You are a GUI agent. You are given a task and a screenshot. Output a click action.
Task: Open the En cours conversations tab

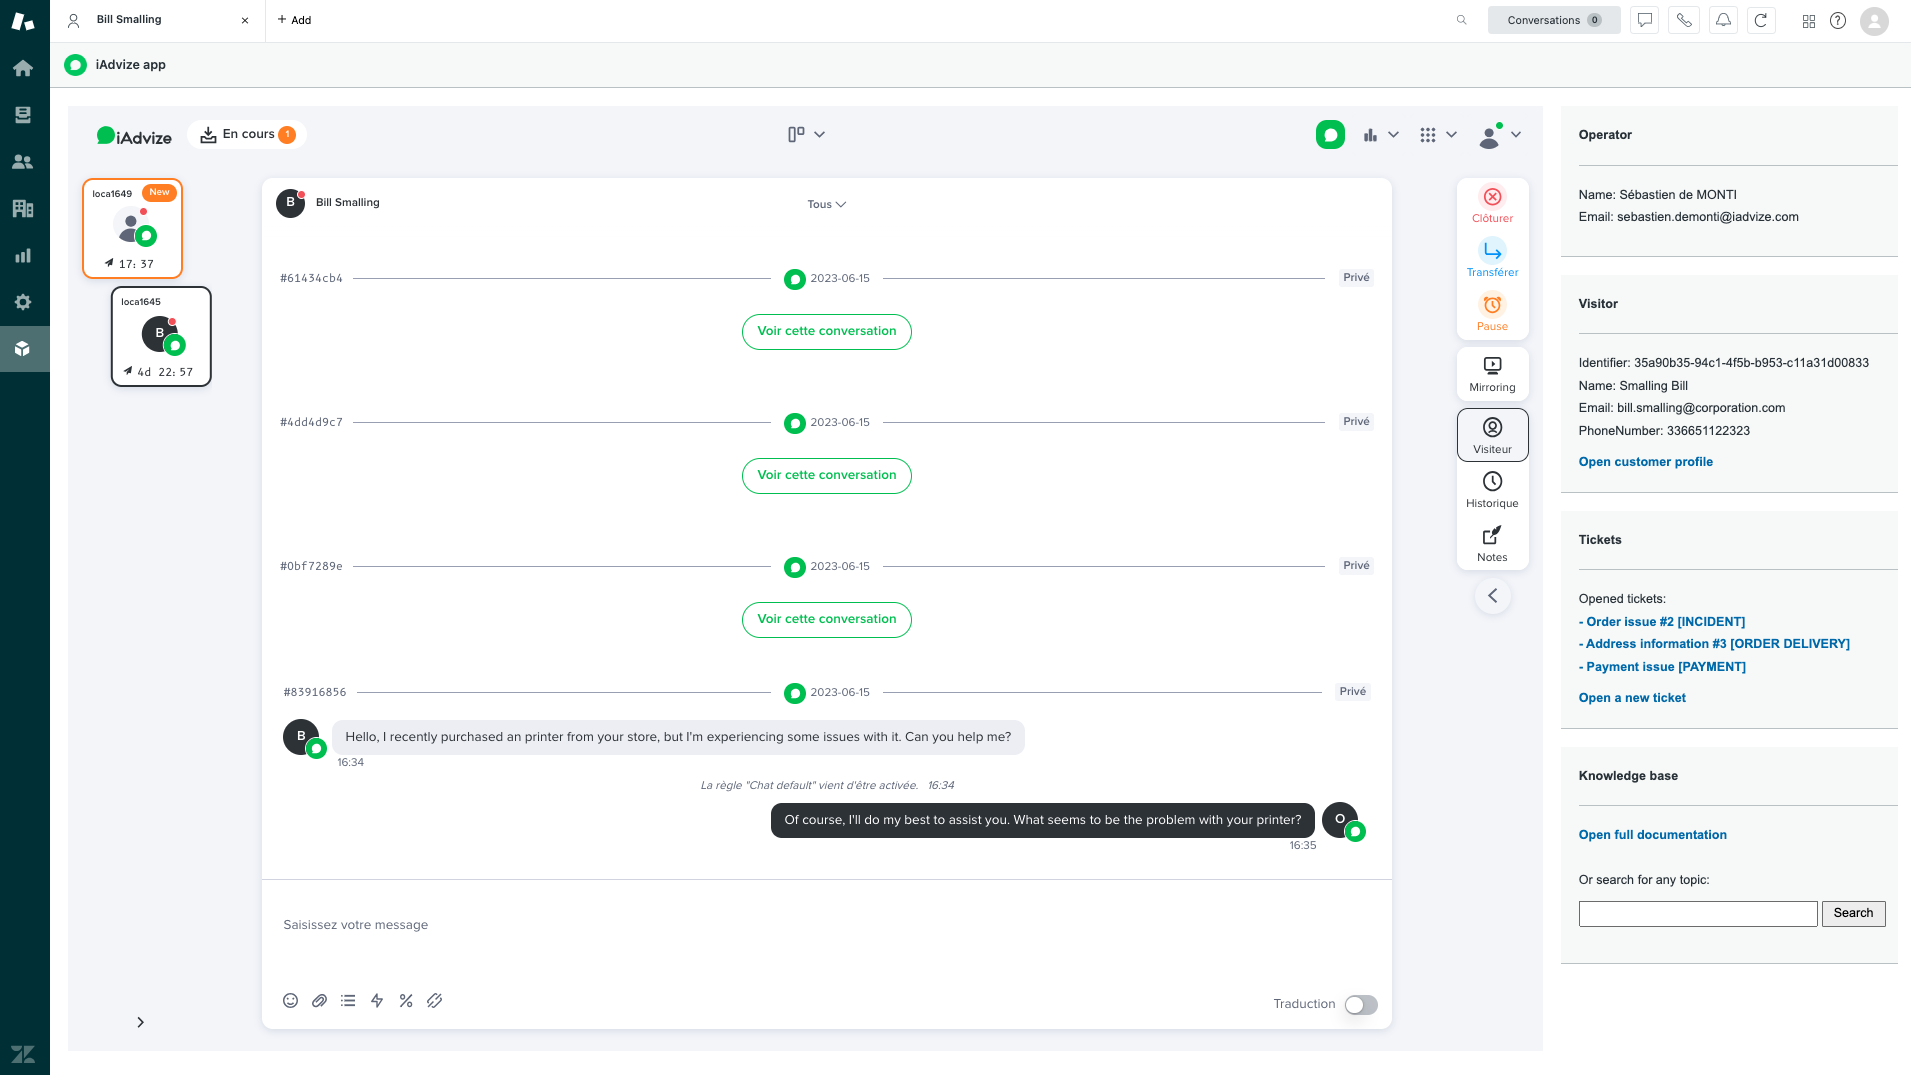(x=247, y=135)
